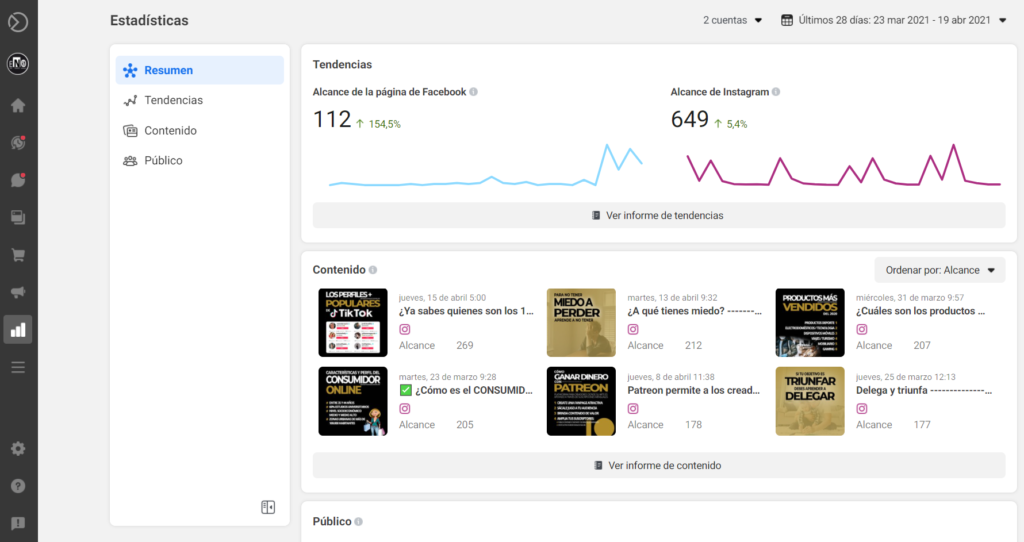Toggle the sidebar collapse panel icon
This screenshot has width=1024, height=542.
coord(268,507)
